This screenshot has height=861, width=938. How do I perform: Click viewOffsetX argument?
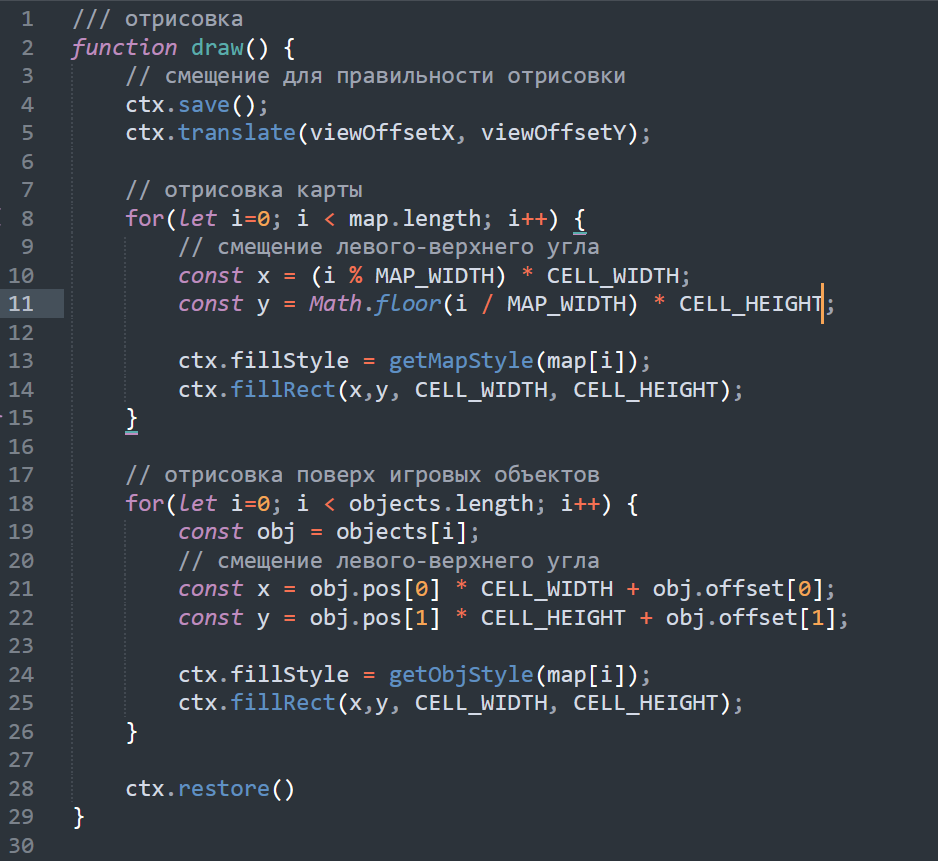(x=382, y=133)
